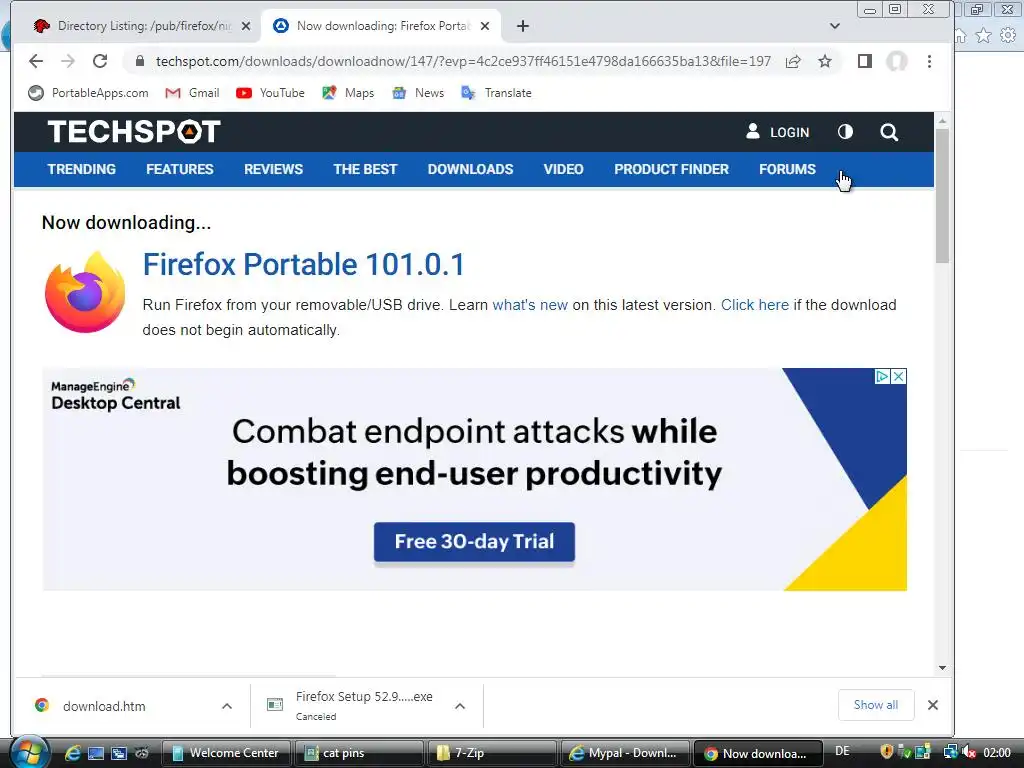Open a new browser tab

pos(522,26)
